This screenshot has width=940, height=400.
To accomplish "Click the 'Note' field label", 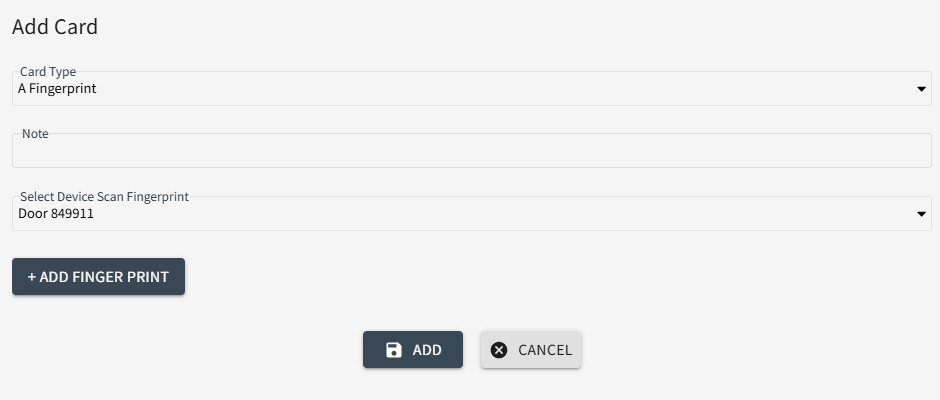I will 35,134.
